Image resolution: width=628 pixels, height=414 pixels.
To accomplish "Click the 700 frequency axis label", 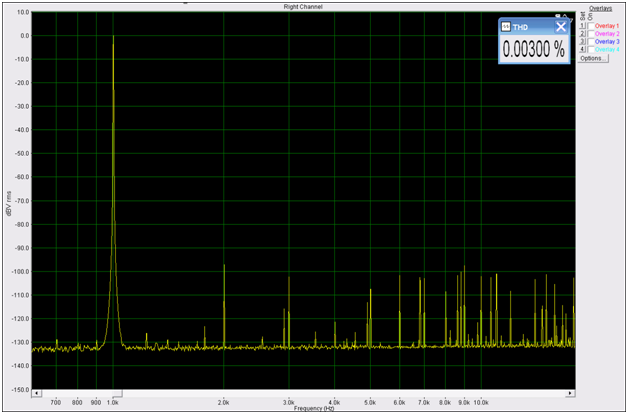I will pos(56,402).
